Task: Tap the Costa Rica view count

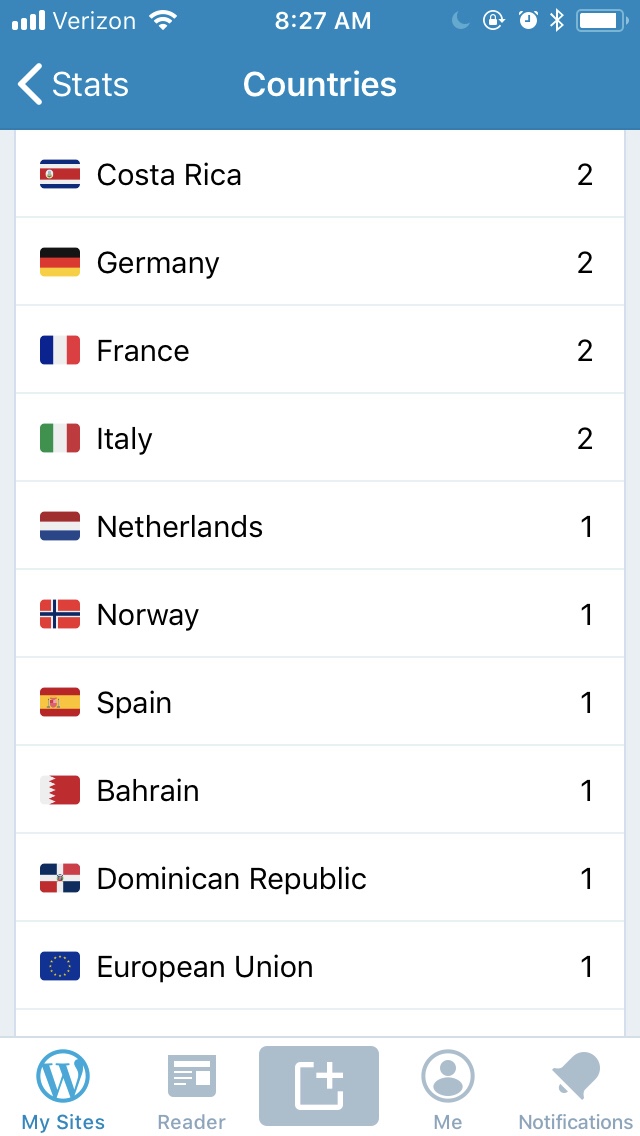Action: point(585,175)
